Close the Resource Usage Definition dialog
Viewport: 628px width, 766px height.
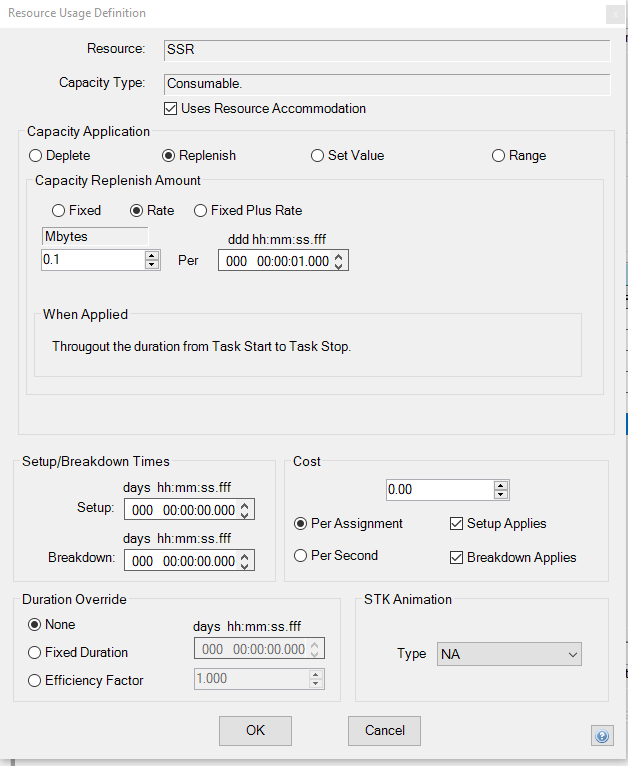612,14
